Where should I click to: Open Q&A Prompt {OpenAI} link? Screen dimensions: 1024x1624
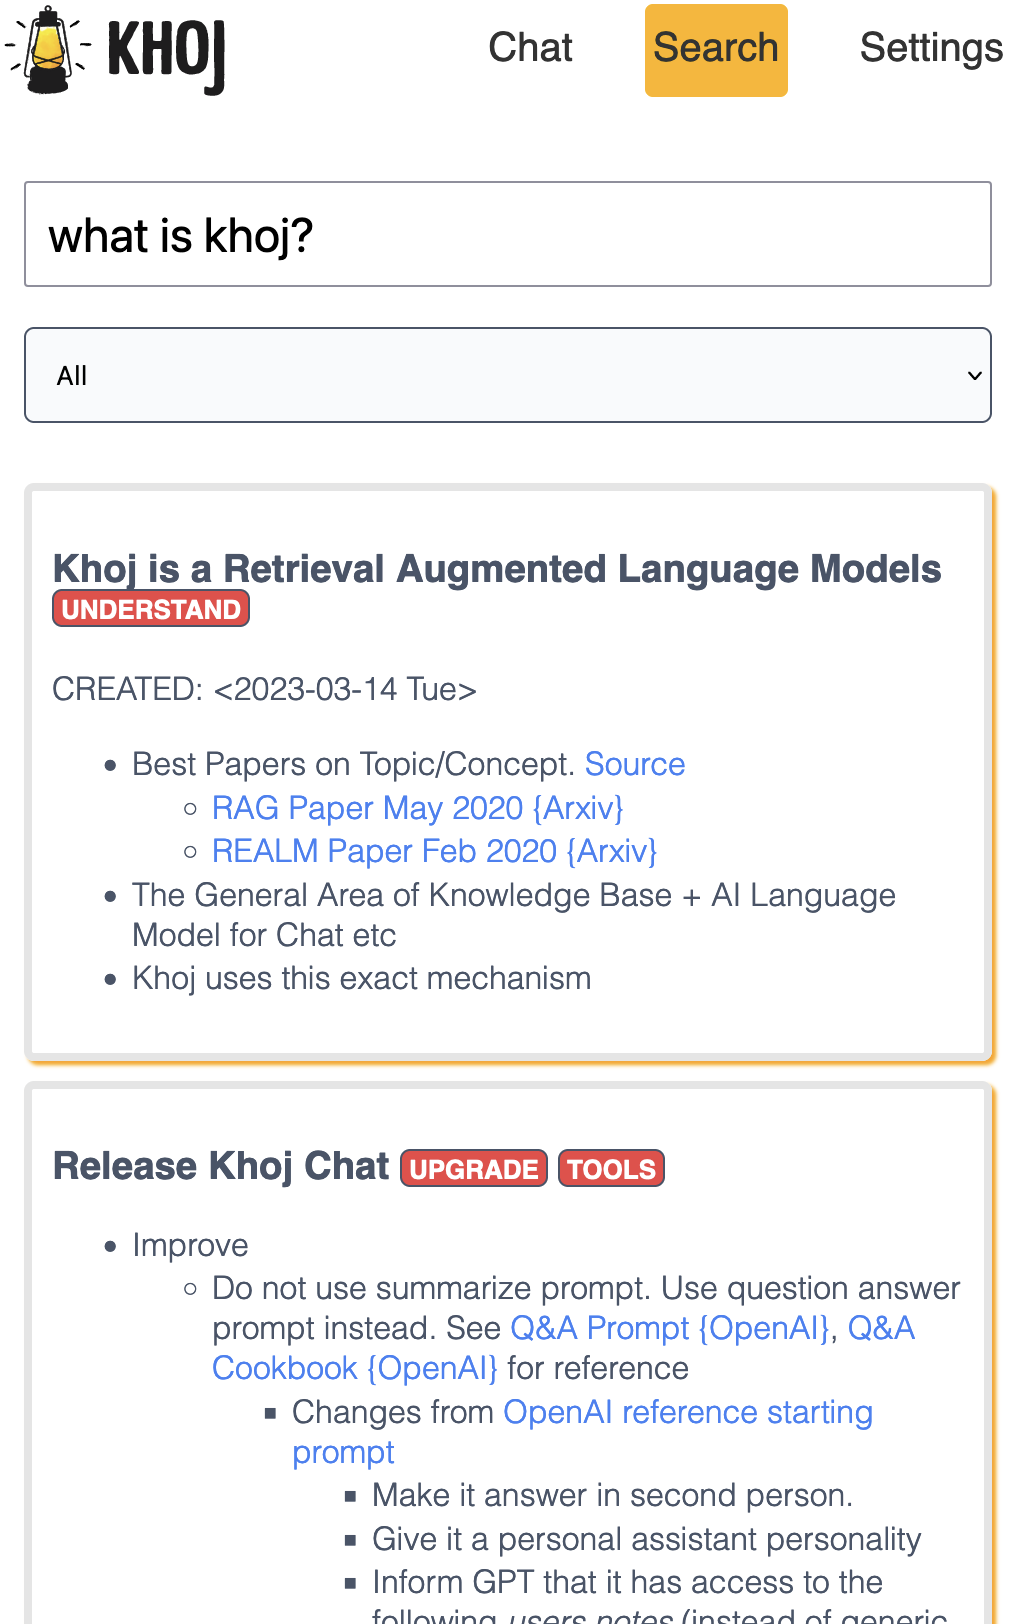coord(671,1328)
